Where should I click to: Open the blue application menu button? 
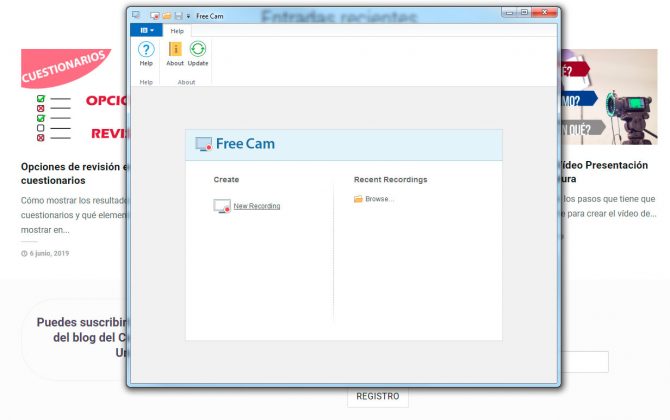coord(146,30)
